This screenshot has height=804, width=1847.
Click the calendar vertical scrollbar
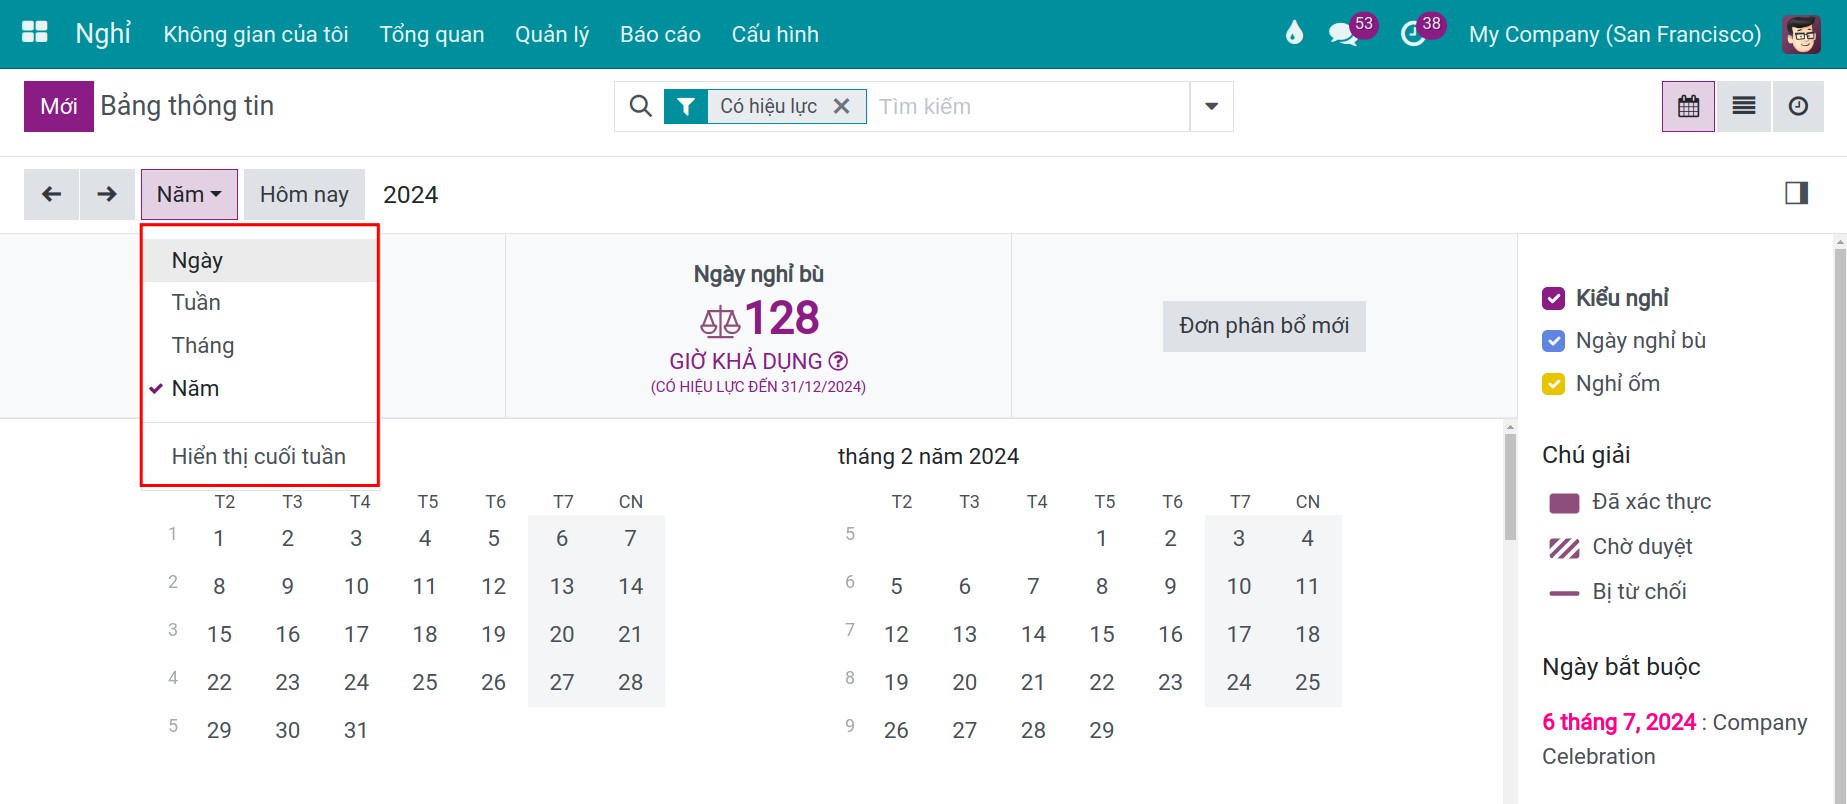(1510, 487)
